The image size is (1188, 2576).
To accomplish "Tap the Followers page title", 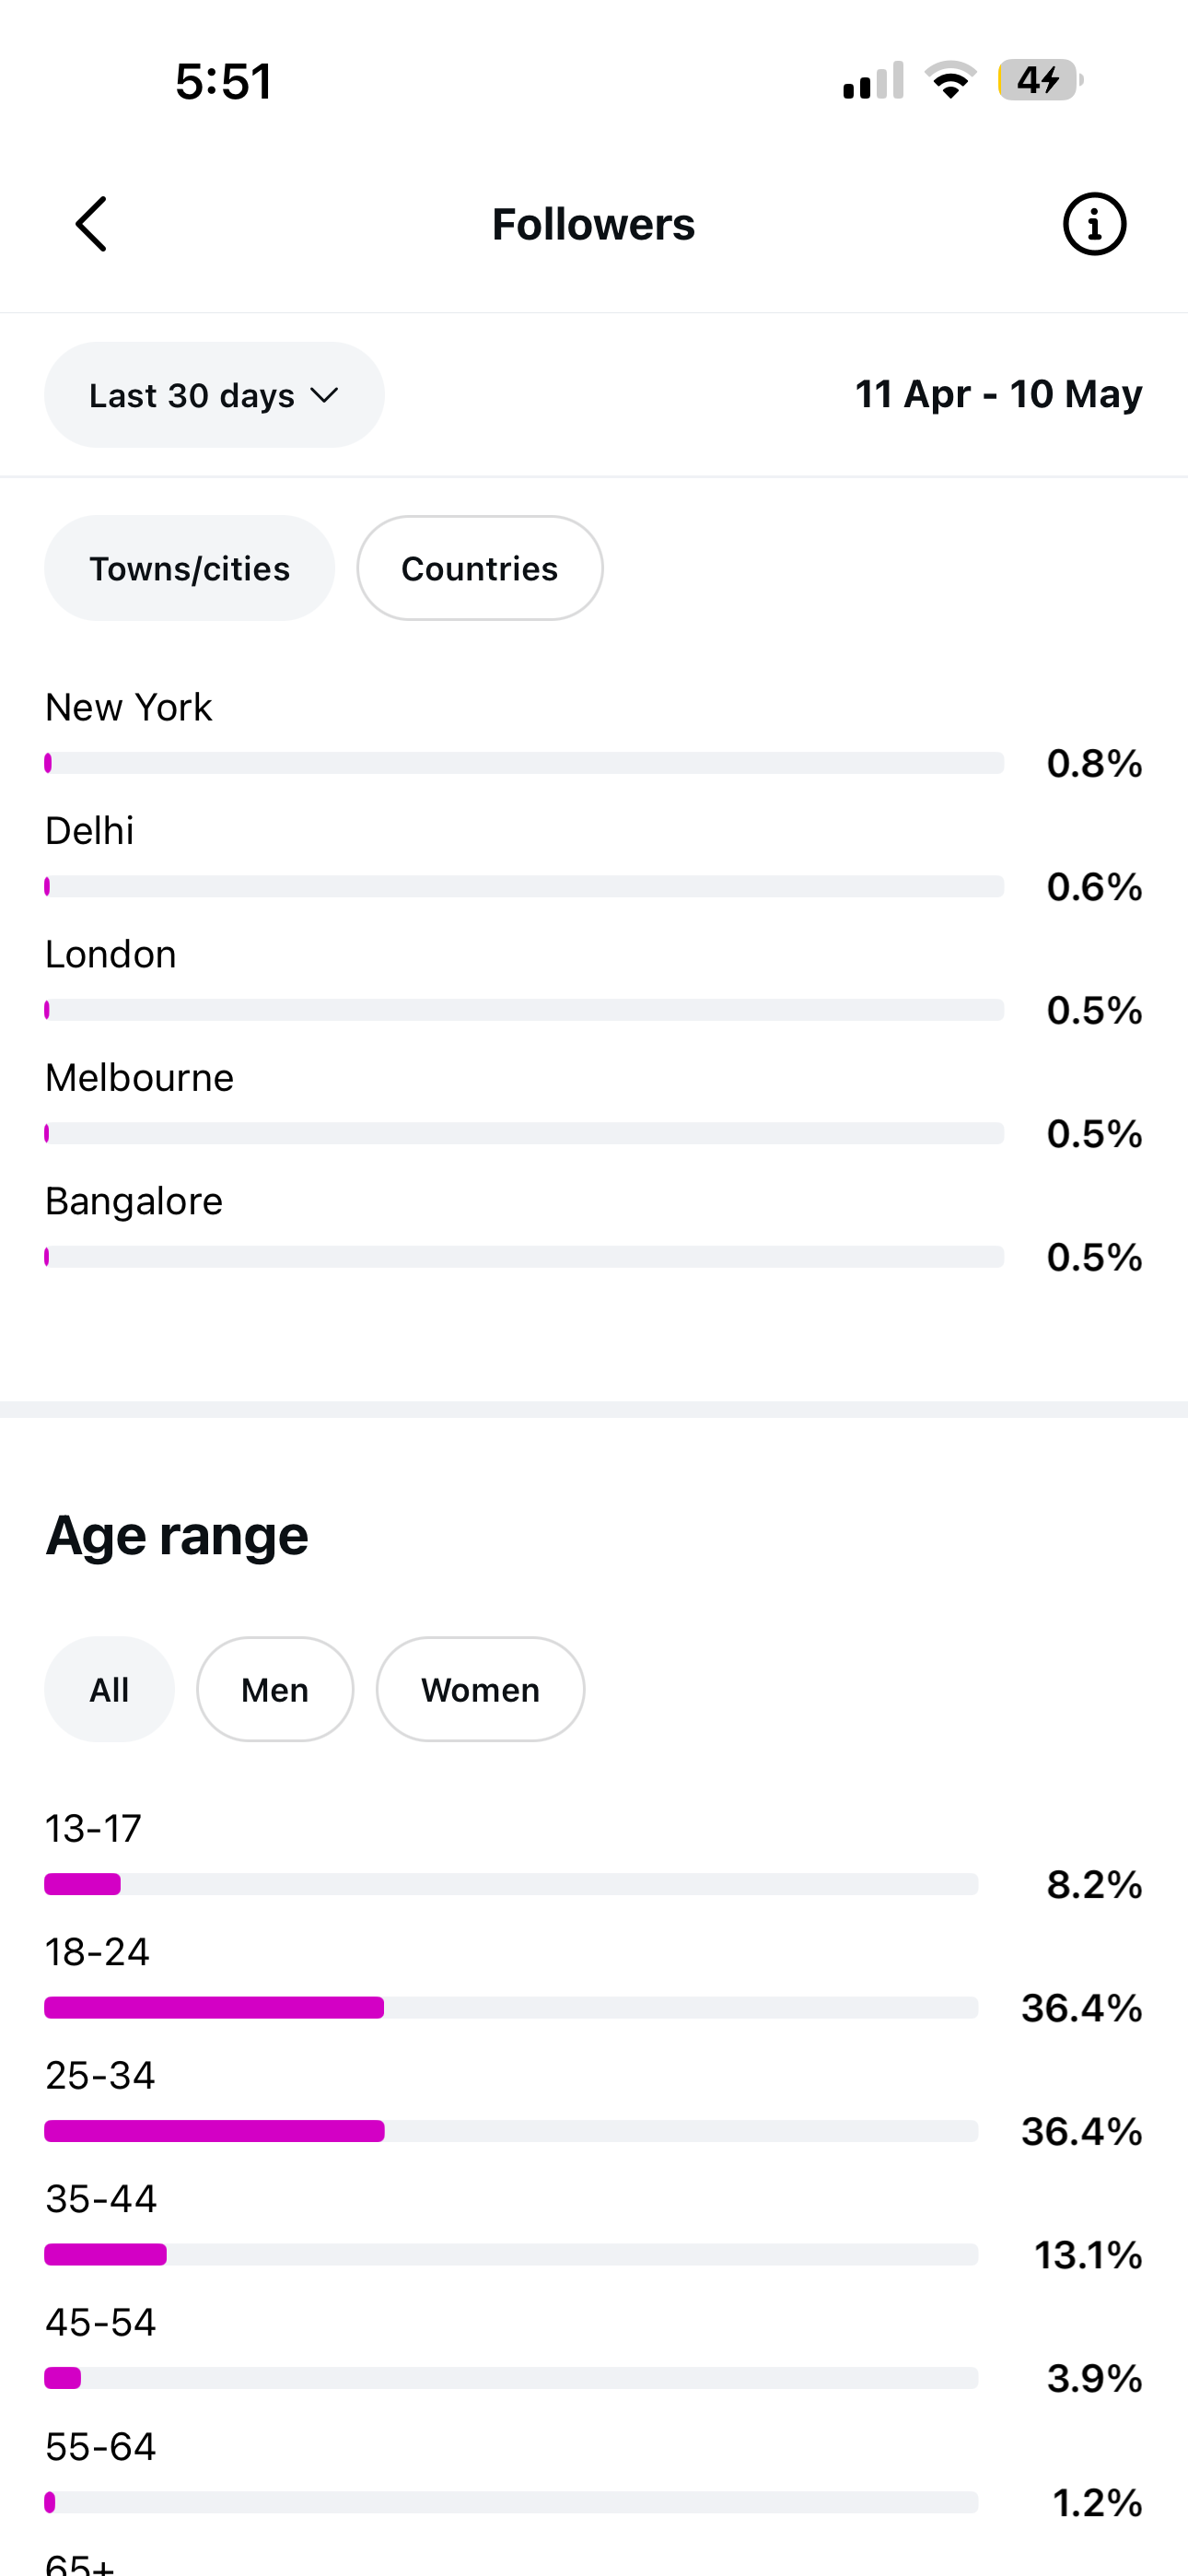I will 593,224.
